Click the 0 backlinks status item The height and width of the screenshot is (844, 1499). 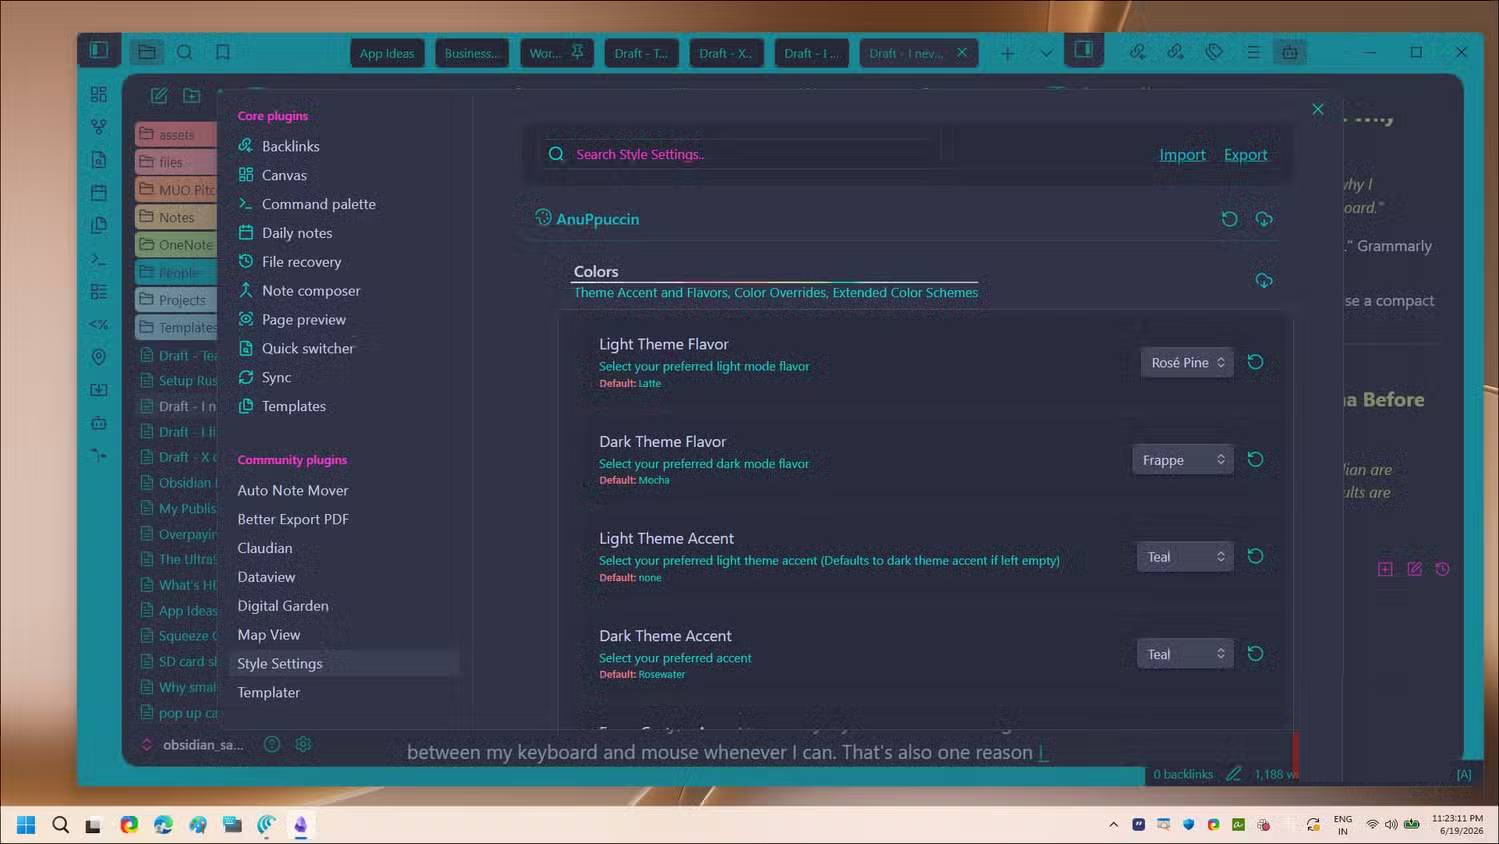1182,774
